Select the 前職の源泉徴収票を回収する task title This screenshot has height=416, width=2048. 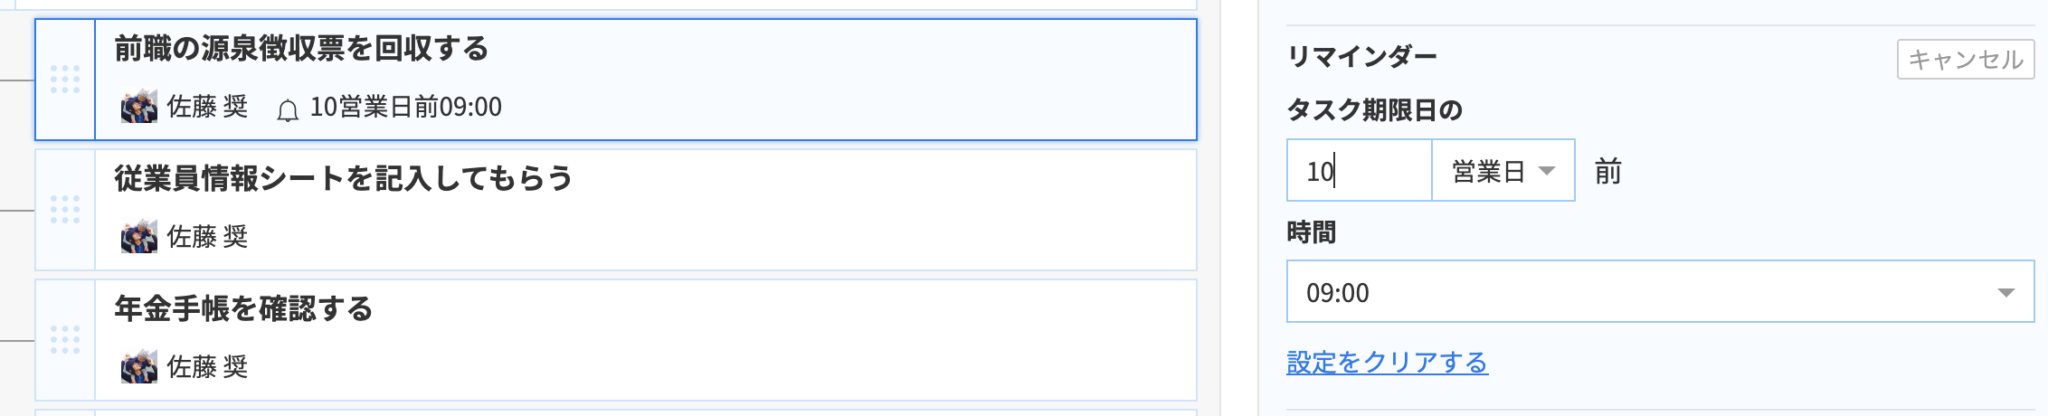click(301, 48)
